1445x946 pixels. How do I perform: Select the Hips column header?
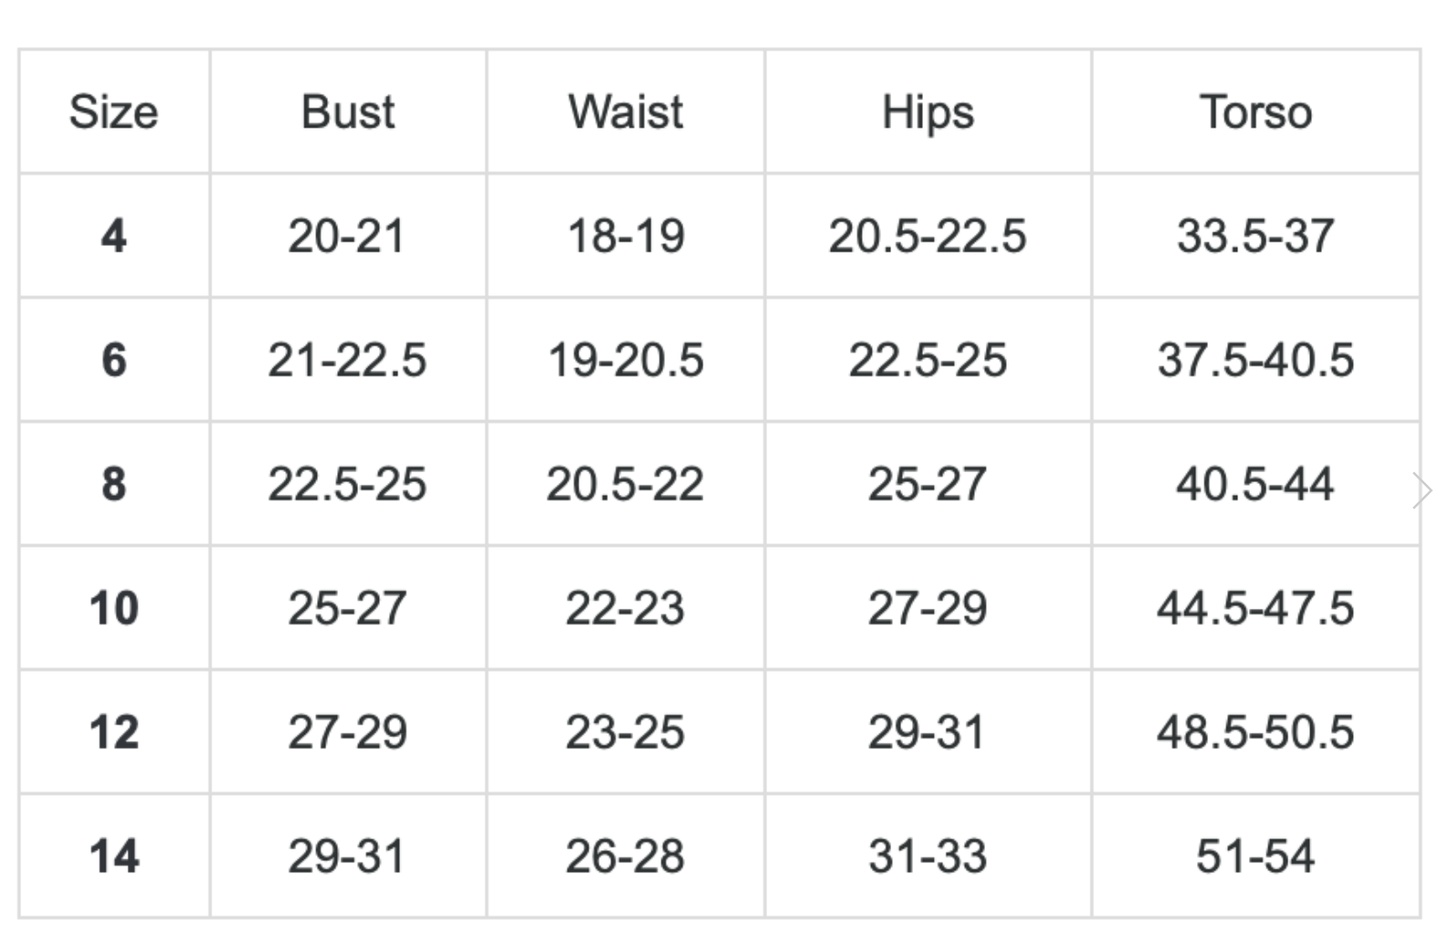click(928, 112)
